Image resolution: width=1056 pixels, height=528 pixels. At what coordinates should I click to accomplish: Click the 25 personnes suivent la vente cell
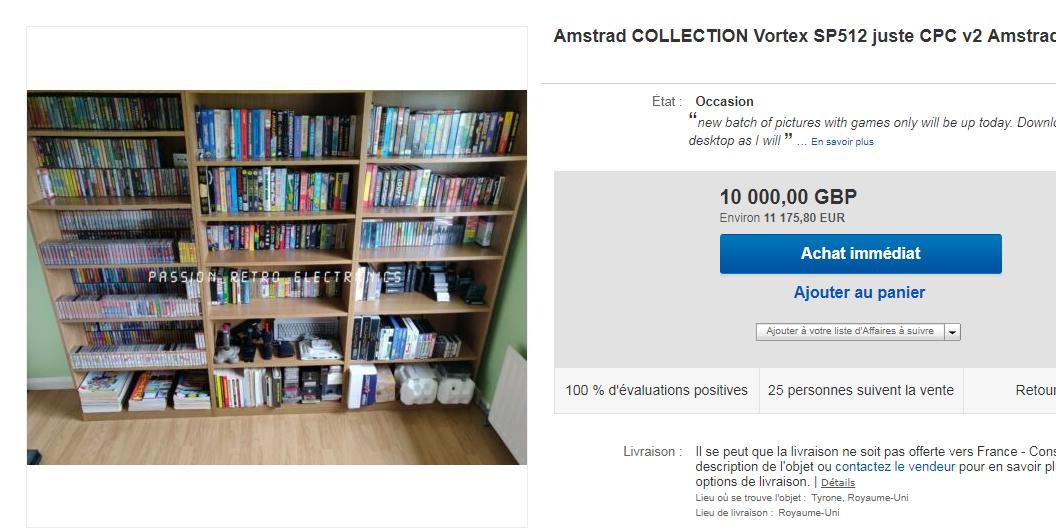pyautogui.click(x=861, y=391)
